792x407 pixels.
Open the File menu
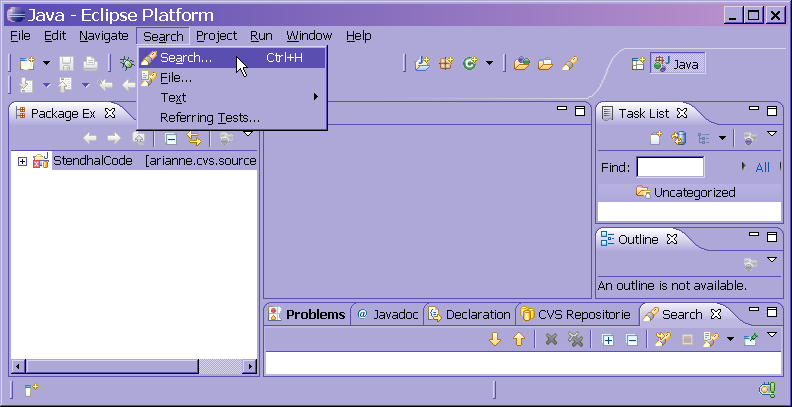point(20,36)
